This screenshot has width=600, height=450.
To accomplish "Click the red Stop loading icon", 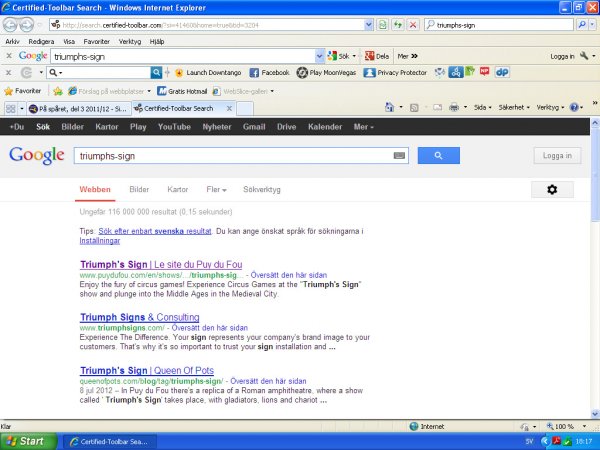I will (413, 25).
